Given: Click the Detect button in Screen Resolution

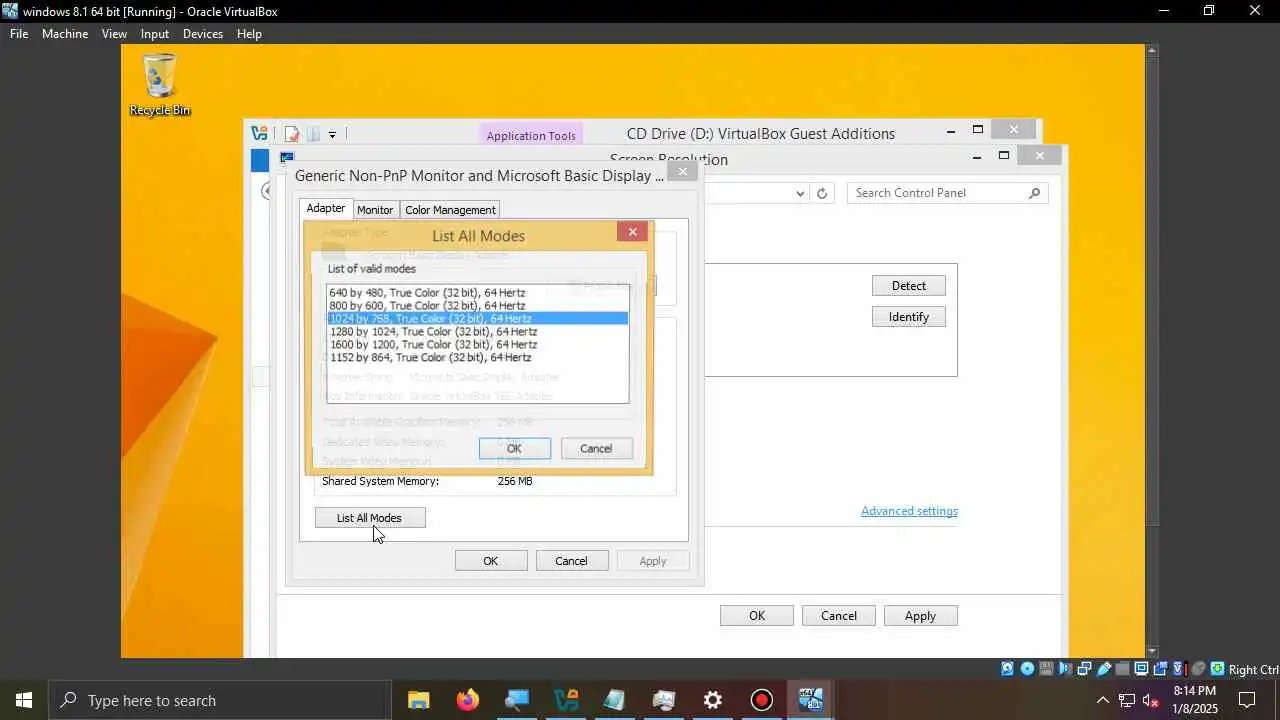Looking at the screenshot, I should coord(909,286).
